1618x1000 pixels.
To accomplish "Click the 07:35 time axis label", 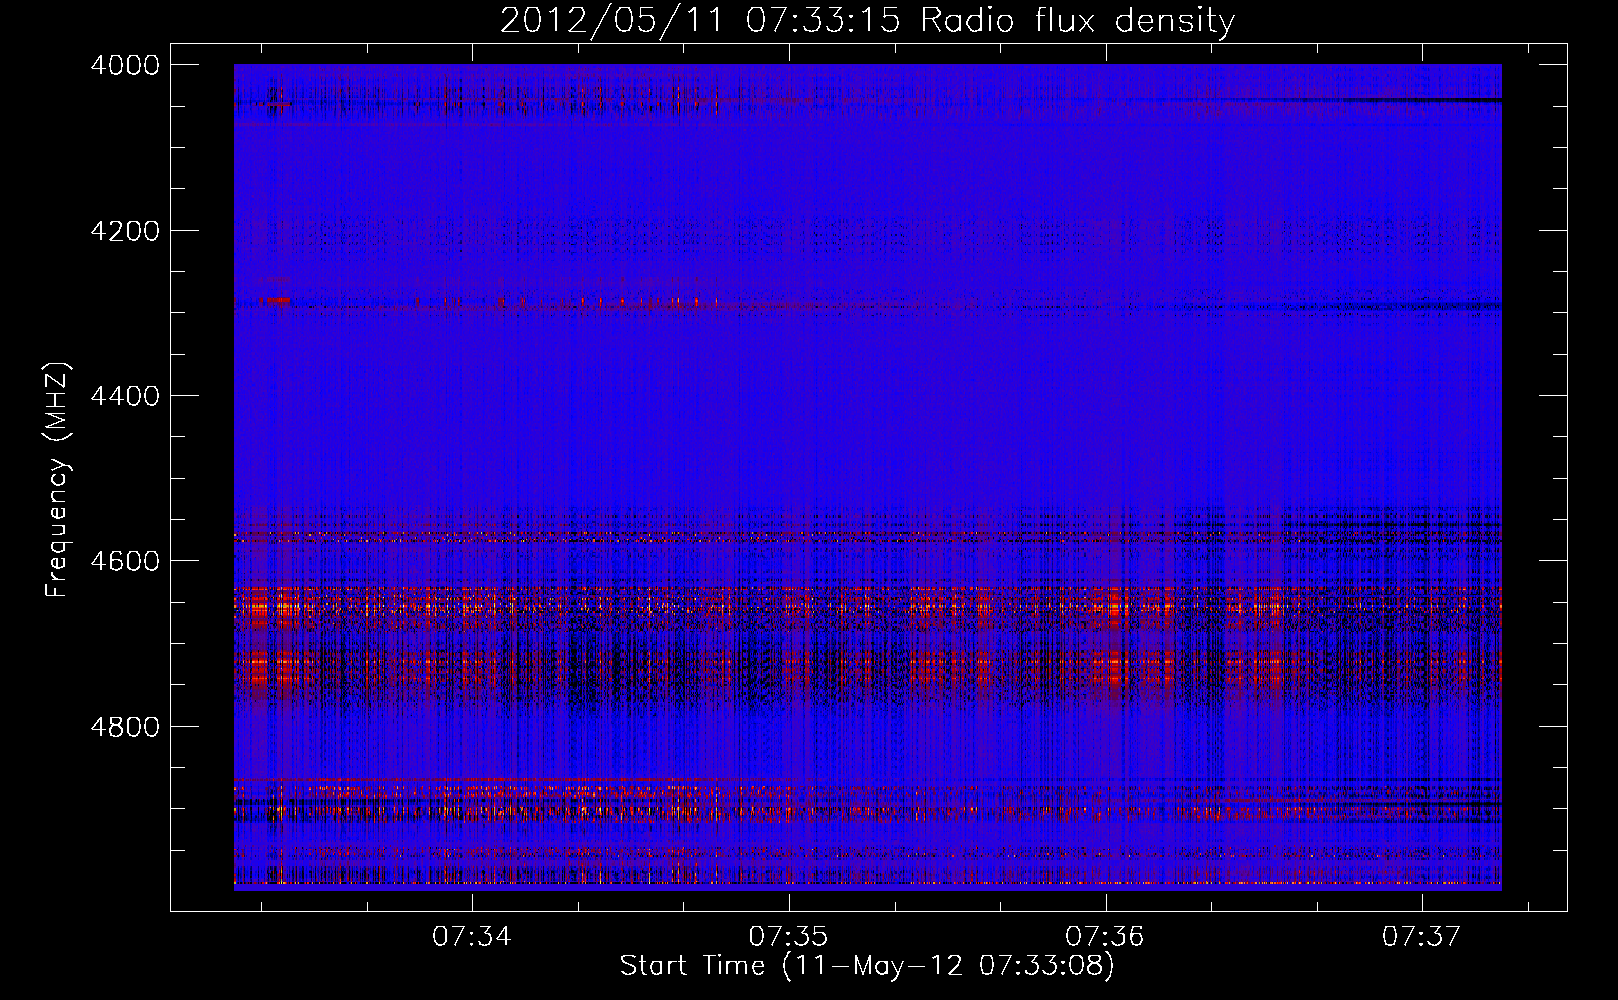I will (789, 937).
